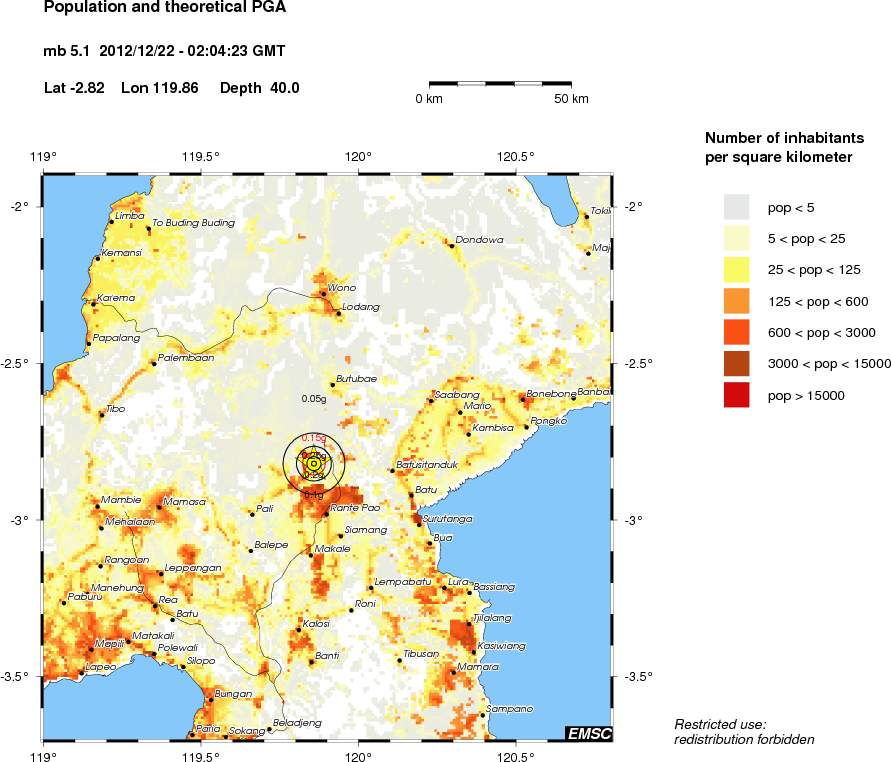Select the Makale city marker
The image size is (891, 762).
coord(311,555)
